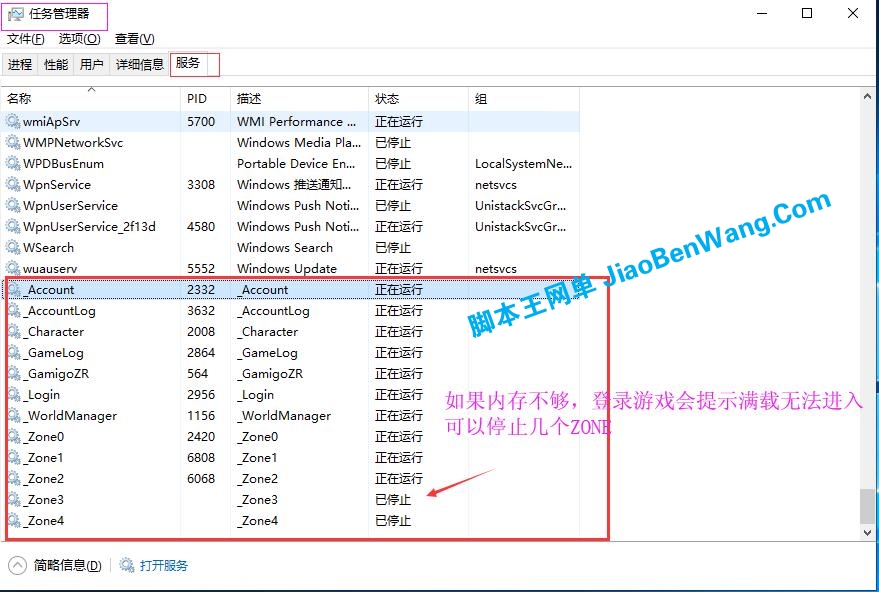Click the gear icon beside _Zone4
The image size is (879, 592).
(x=15, y=520)
